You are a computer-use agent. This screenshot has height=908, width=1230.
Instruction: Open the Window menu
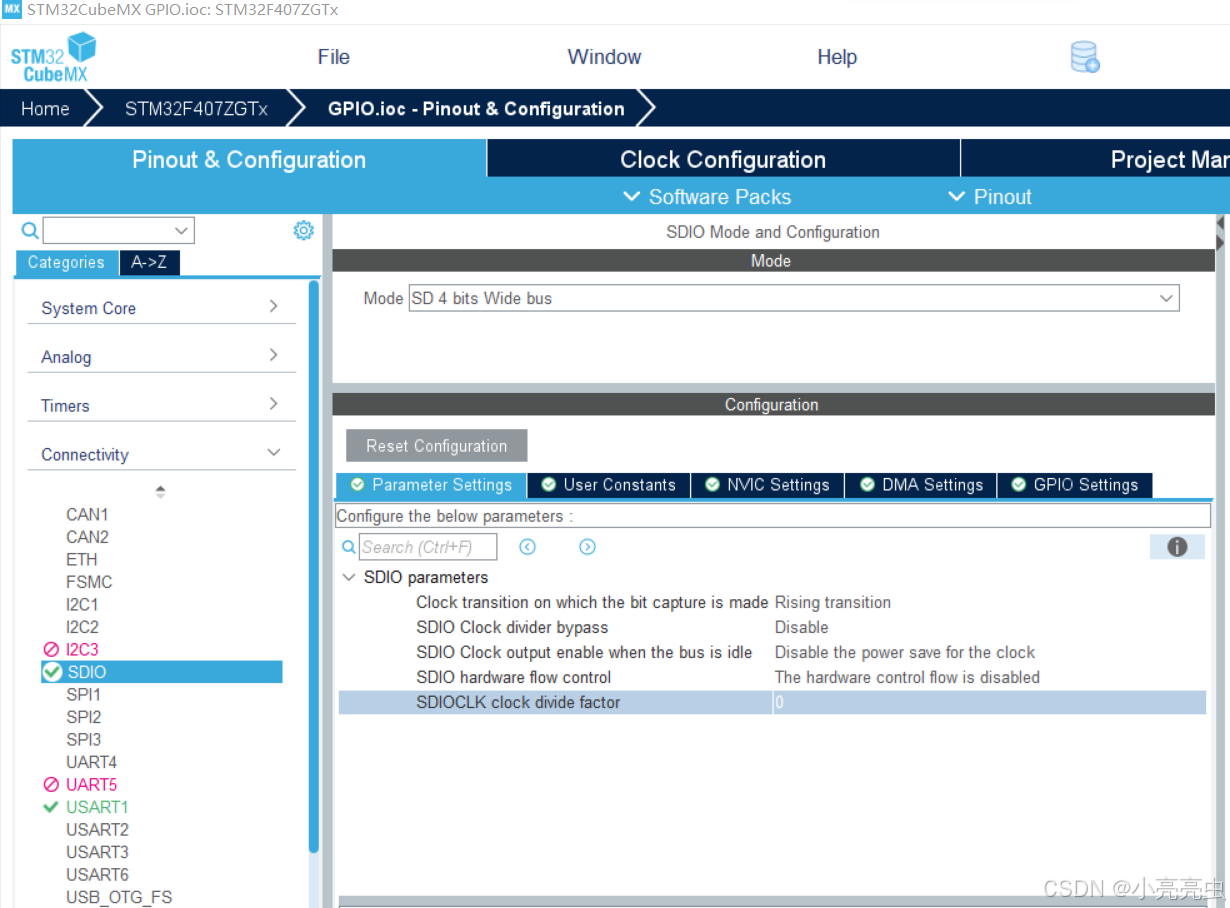(x=604, y=57)
